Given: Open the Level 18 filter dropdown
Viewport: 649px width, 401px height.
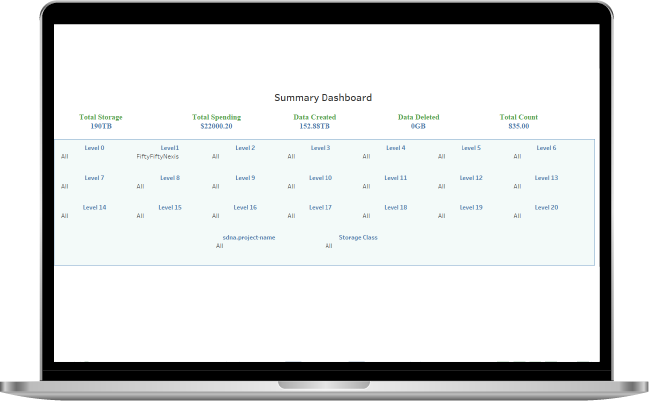Looking at the screenshot, I should pyautogui.click(x=366, y=216).
